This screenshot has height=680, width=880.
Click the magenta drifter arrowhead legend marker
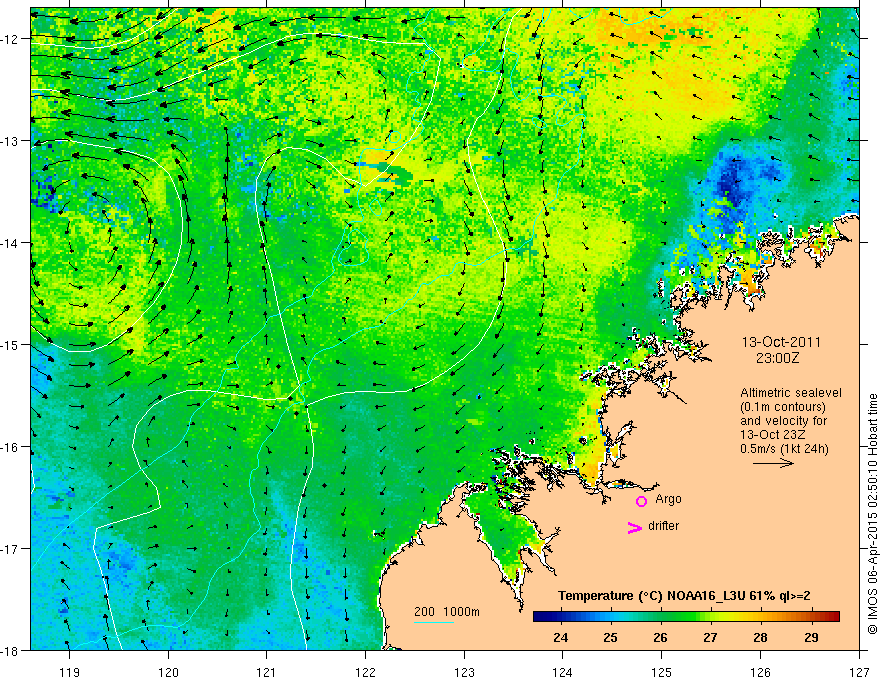(635, 528)
